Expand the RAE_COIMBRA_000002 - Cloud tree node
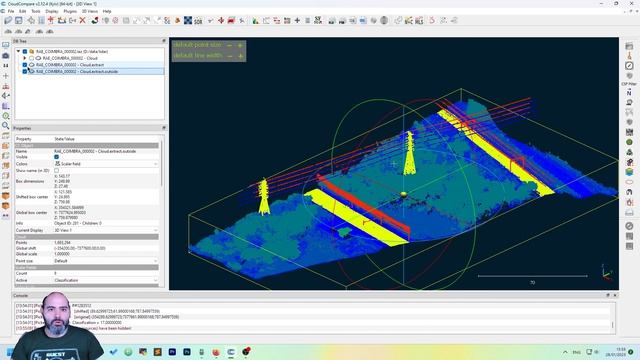This screenshot has width=640, height=360. 25,58
